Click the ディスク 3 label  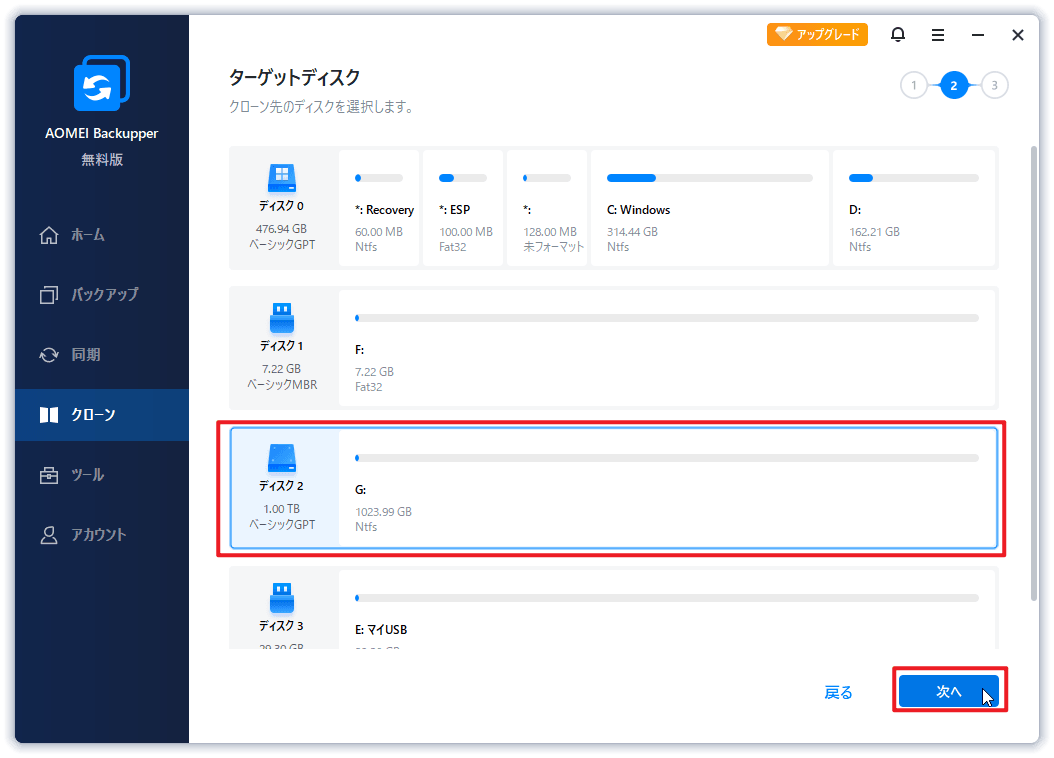click(x=282, y=626)
